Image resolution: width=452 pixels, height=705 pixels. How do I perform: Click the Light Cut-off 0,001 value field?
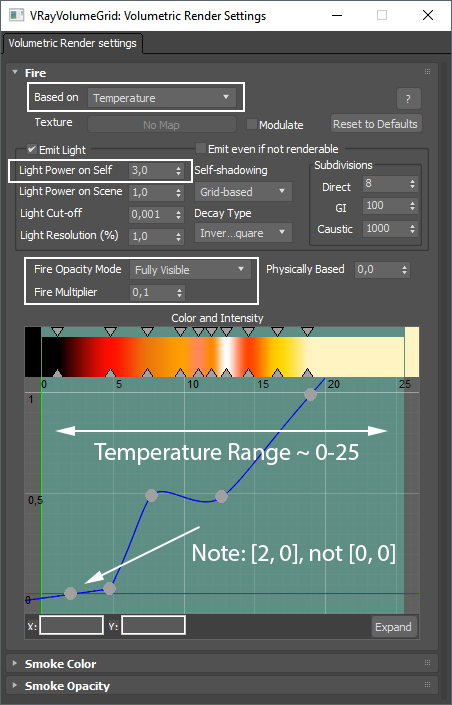(x=152, y=215)
